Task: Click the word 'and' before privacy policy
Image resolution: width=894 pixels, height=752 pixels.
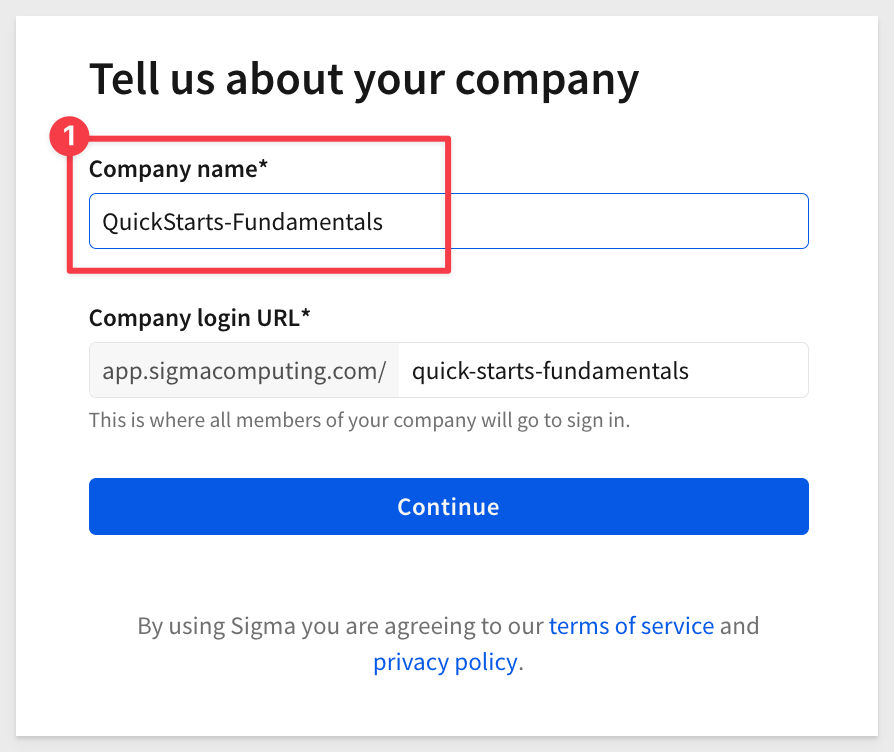Action: pos(739,625)
